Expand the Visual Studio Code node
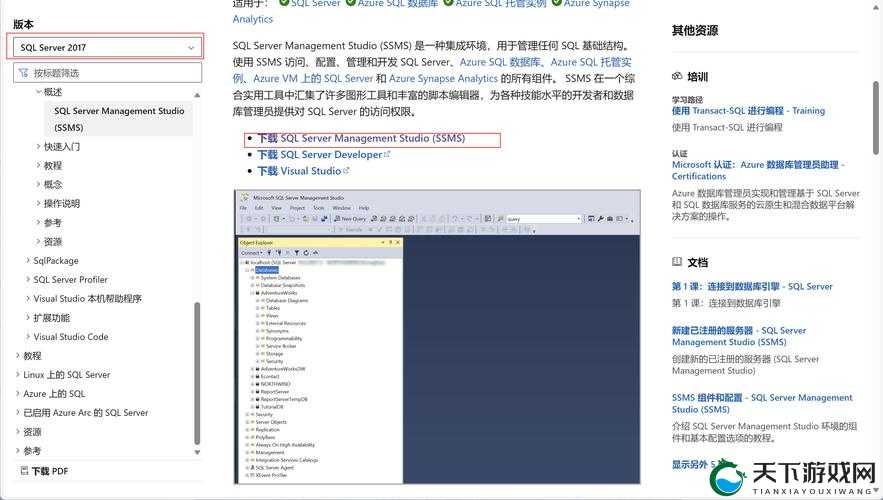The height and width of the screenshot is (500, 883). click(x=28, y=337)
